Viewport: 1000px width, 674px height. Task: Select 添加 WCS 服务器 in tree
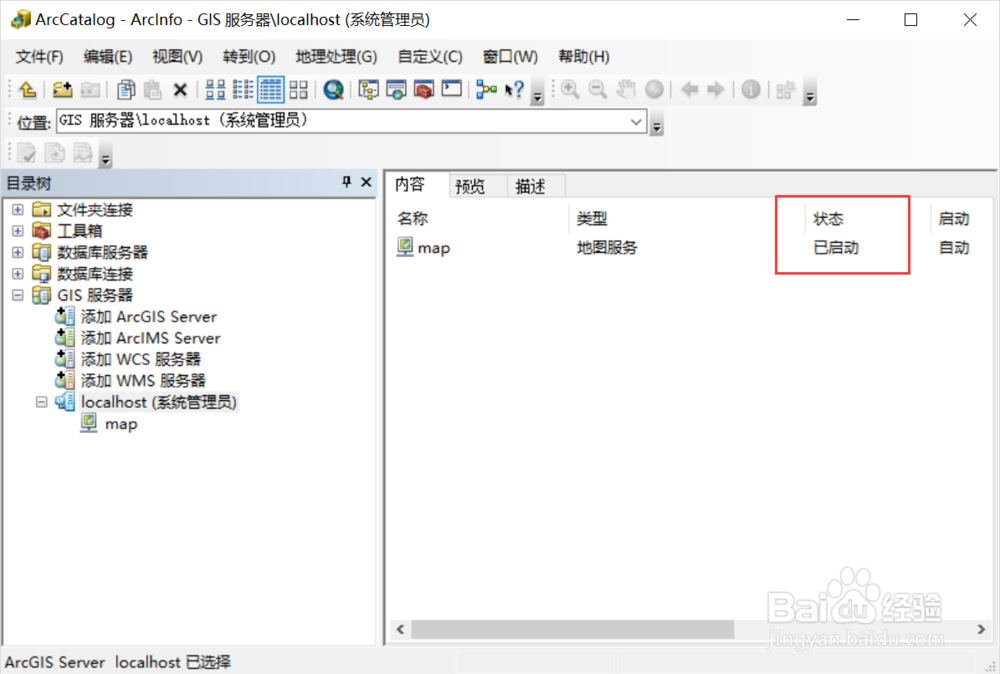coord(140,359)
